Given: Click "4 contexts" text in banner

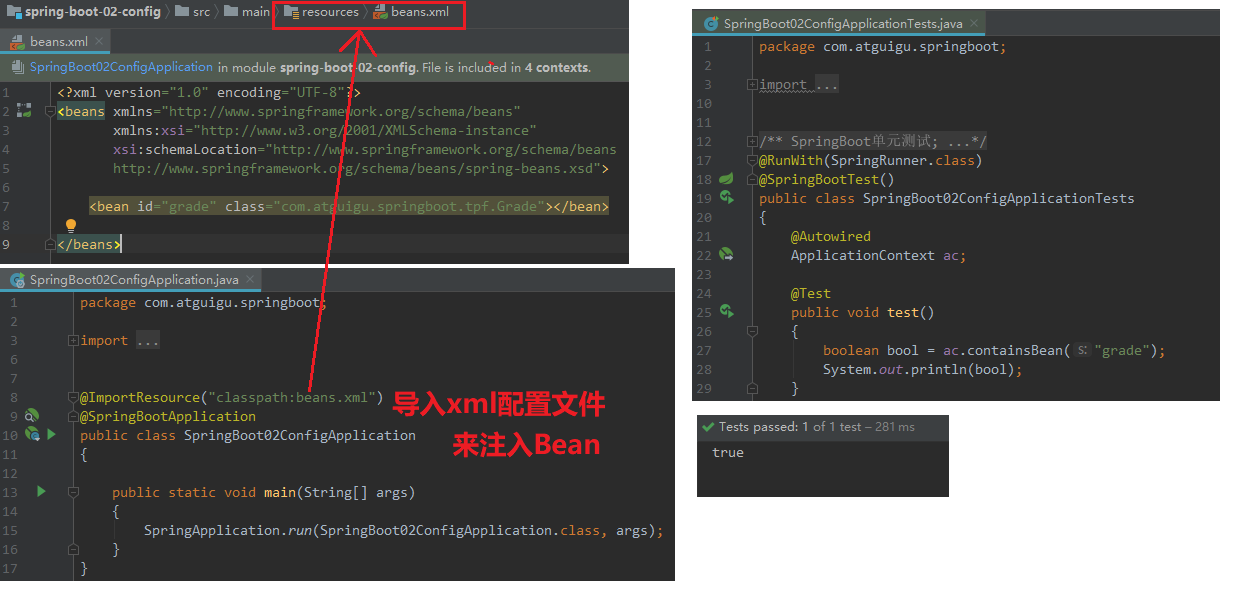Looking at the screenshot, I should [556, 68].
